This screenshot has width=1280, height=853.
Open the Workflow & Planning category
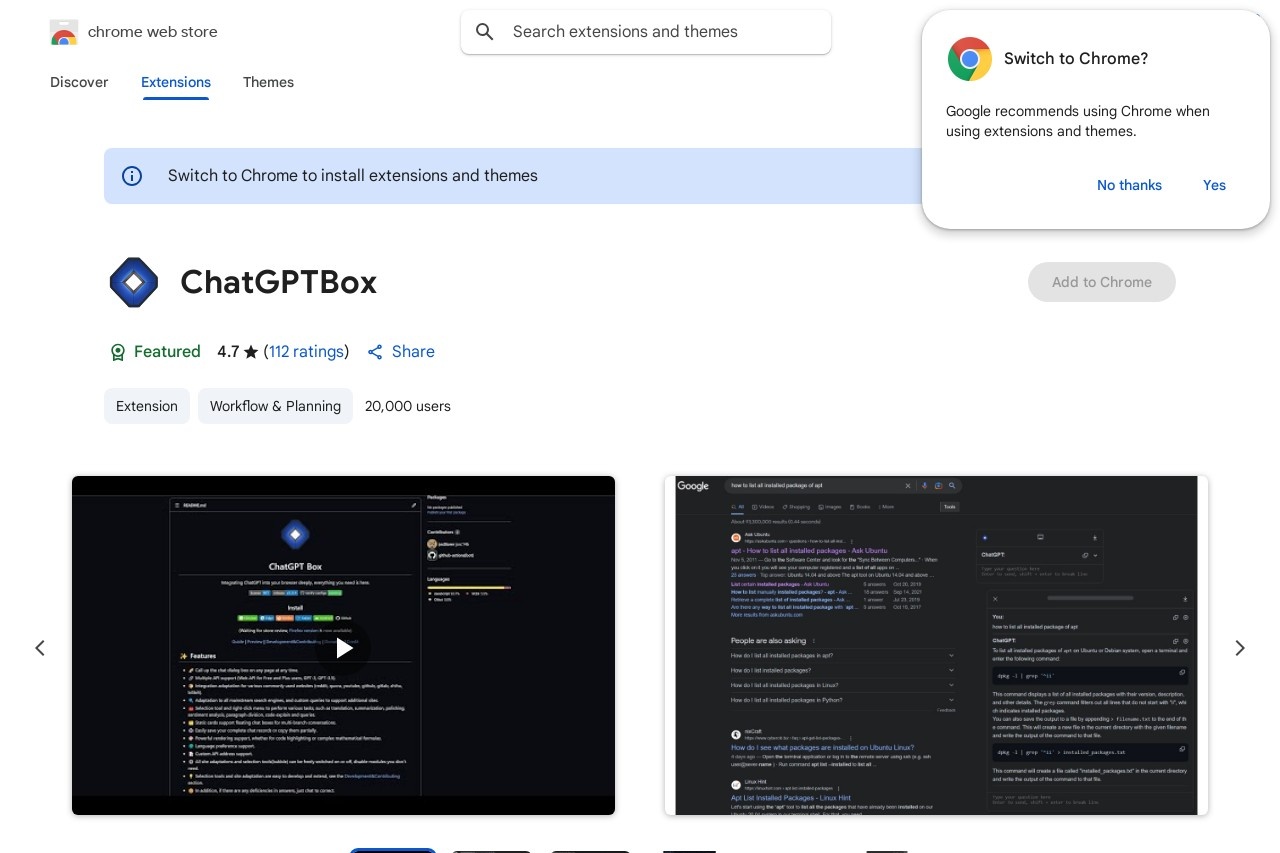[x=275, y=406]
